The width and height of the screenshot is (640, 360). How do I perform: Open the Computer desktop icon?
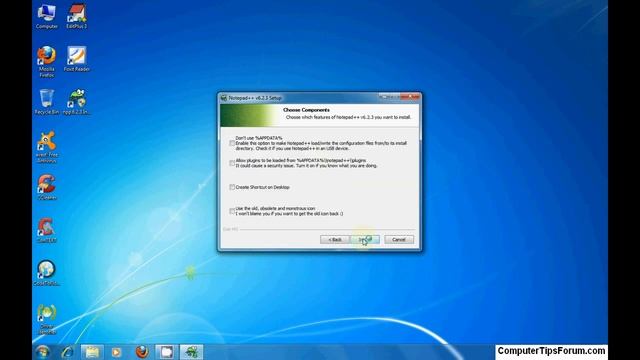pos(47,16)
